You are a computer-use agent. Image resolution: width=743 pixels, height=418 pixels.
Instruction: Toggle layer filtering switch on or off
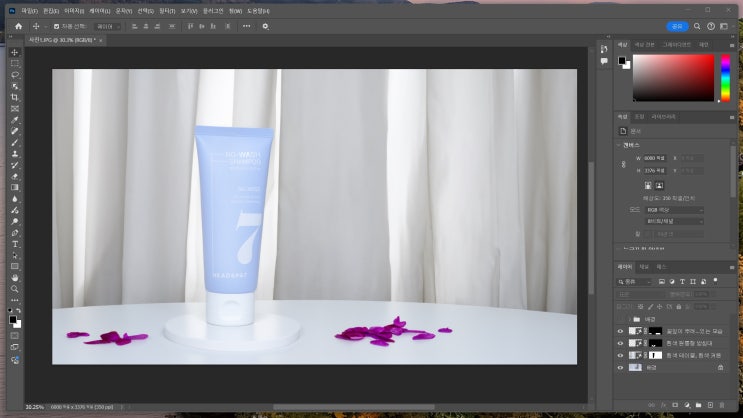[x=716, y=281]
